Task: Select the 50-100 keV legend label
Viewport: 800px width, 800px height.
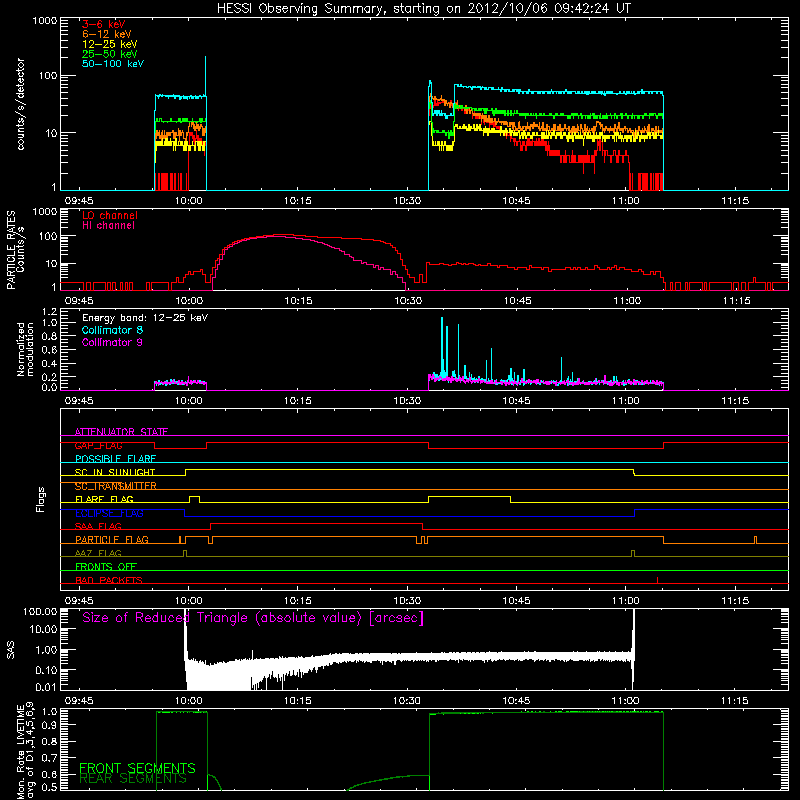Action: pyautogui.click(x=113, y=64)
